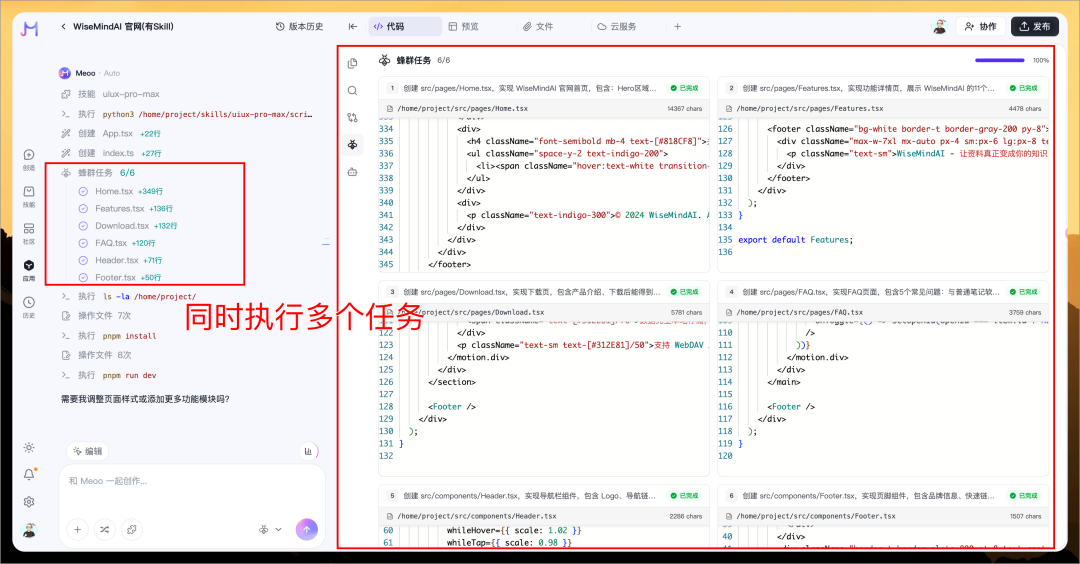Click the Meoo logo at top left
The width and height of the screenshot is (1080, 564).
(30, 28)
